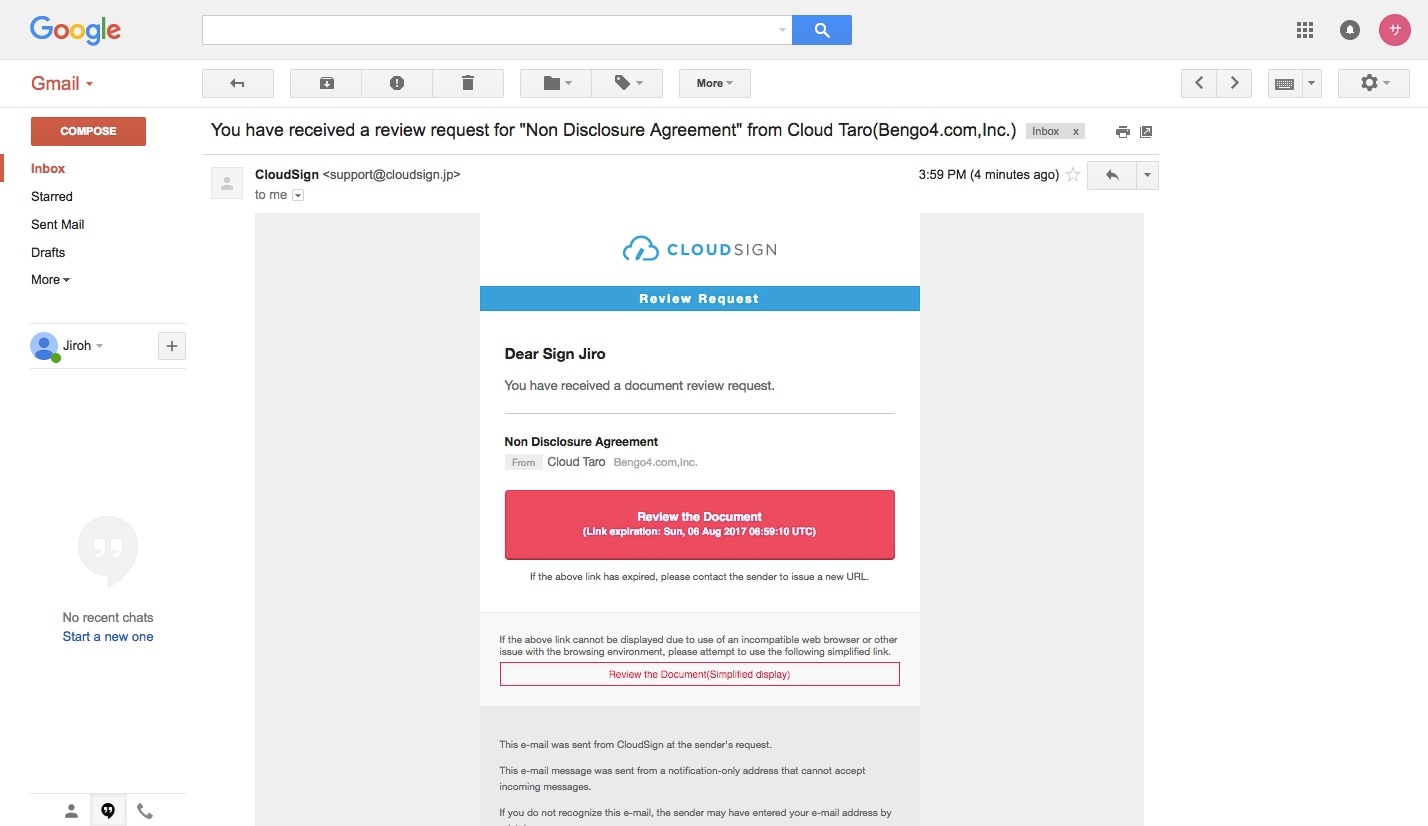Image resolution: width=1428 pixels, height=826 pixels.
Task: Go to the older conversation arrow
Action: (x=1235, y=83)
